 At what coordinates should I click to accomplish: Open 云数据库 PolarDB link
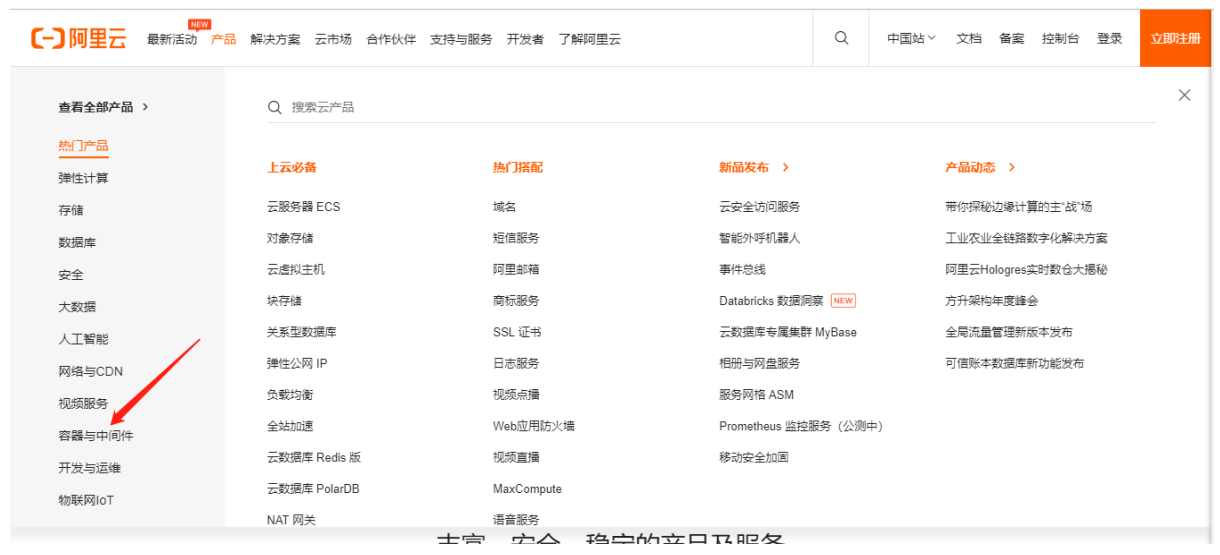point(313,489)
